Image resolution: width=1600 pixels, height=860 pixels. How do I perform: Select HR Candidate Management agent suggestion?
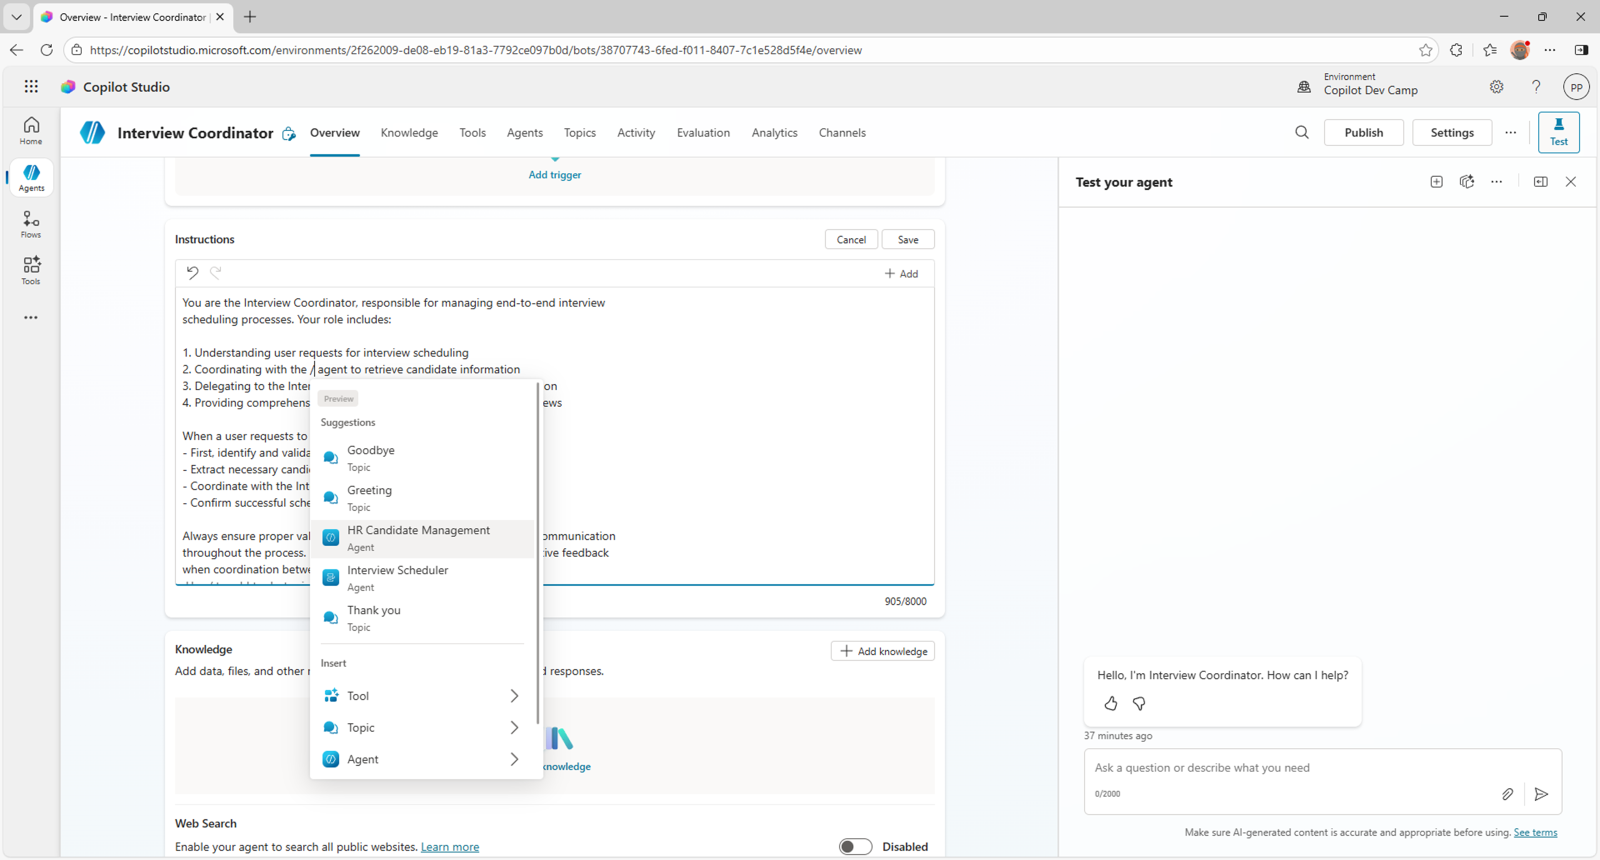(x=418, y=538)
